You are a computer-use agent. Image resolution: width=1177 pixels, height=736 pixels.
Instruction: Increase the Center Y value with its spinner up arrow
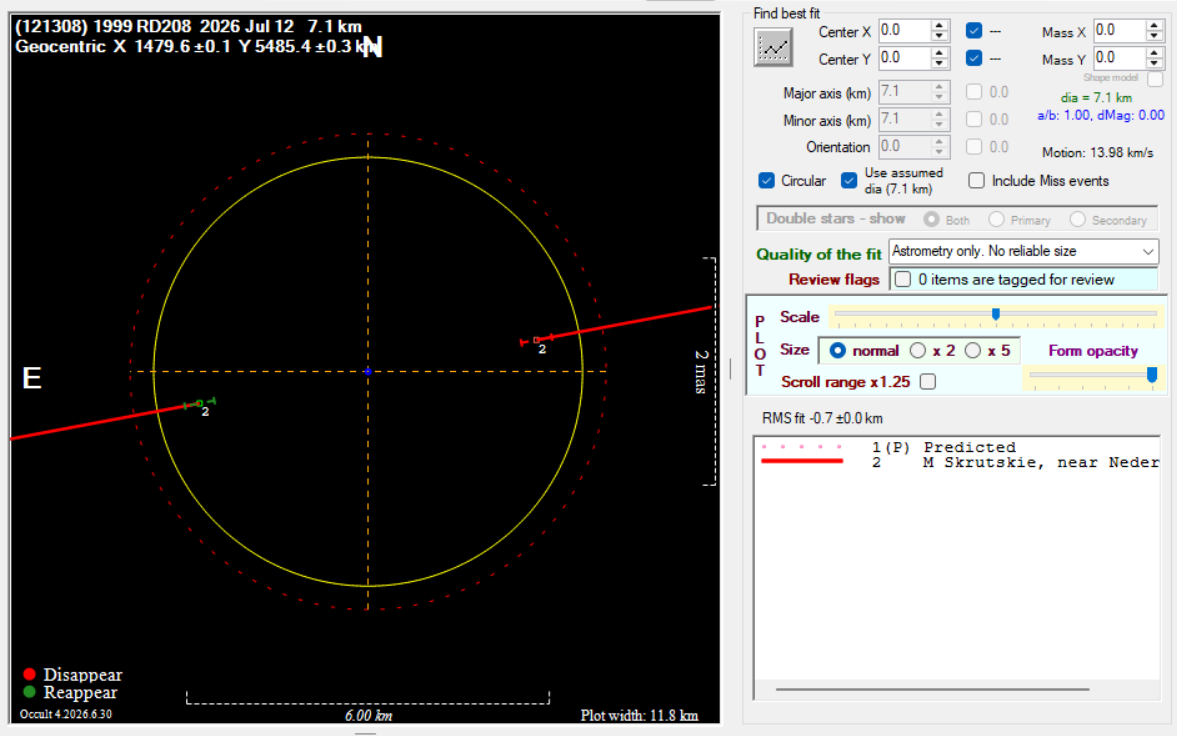(x=939, y=53)
